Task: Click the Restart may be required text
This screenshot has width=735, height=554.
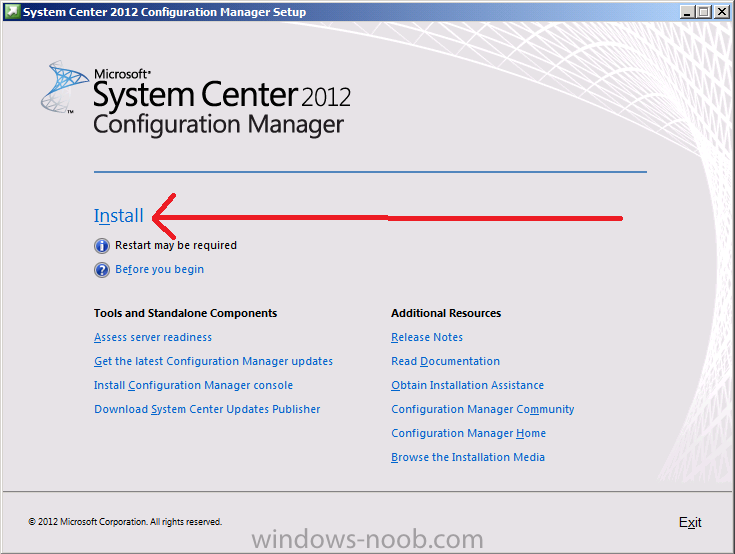Action: point(176,245)
